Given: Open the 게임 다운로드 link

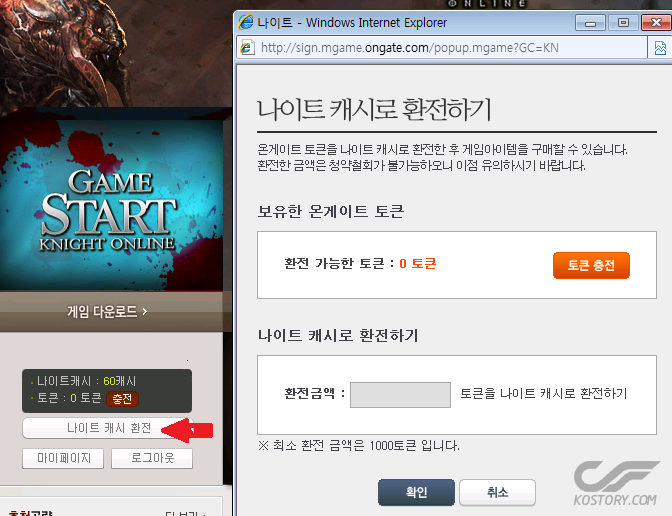Looking at the screenshot, I should click(x=107, y=311).
